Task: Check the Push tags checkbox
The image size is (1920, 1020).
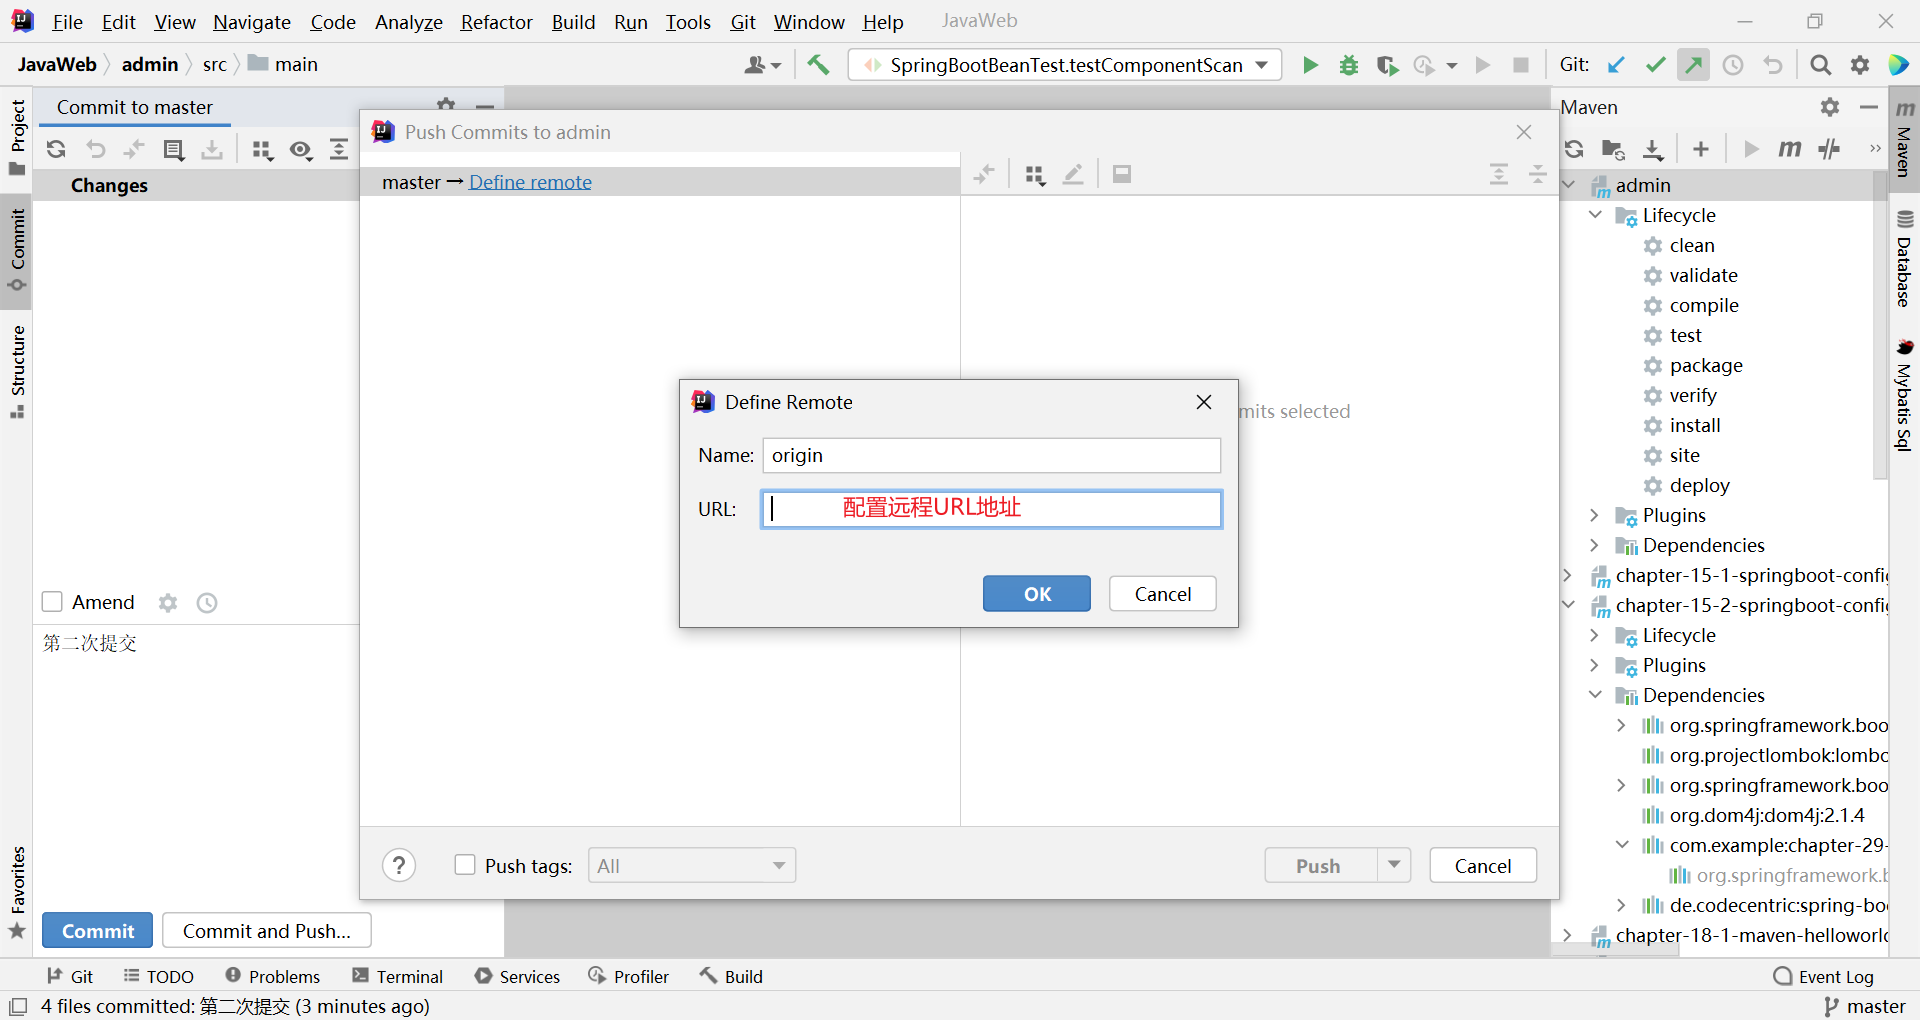Action: coord(465,865)
